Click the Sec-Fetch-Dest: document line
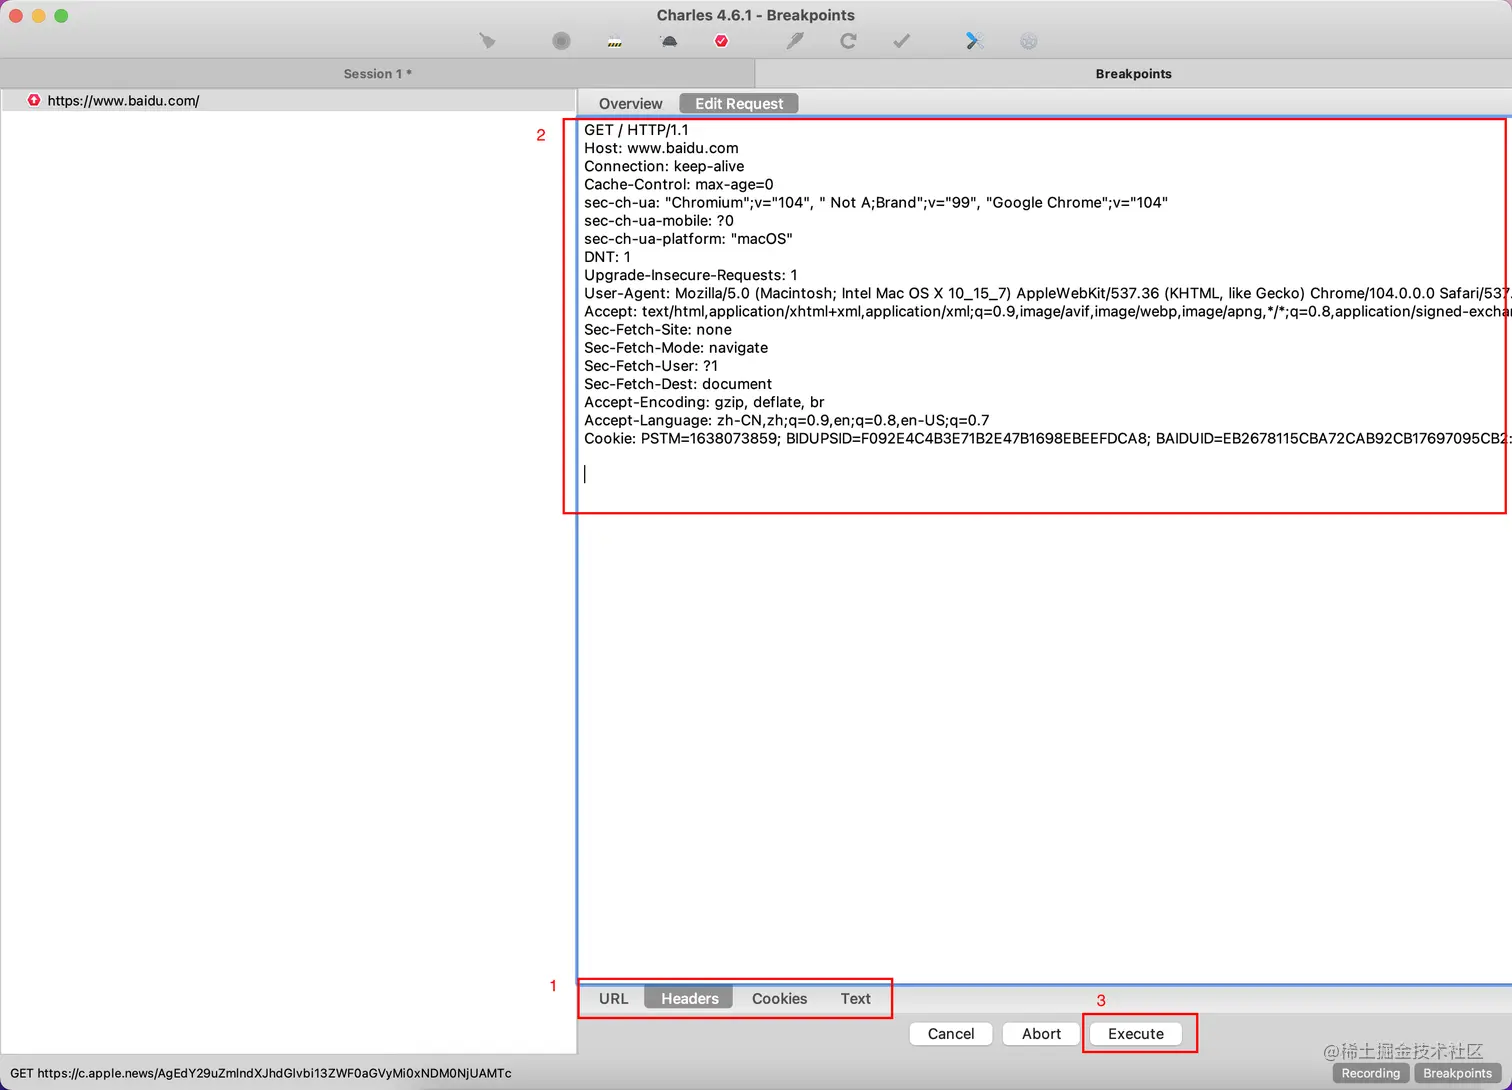 click(678, 384)
